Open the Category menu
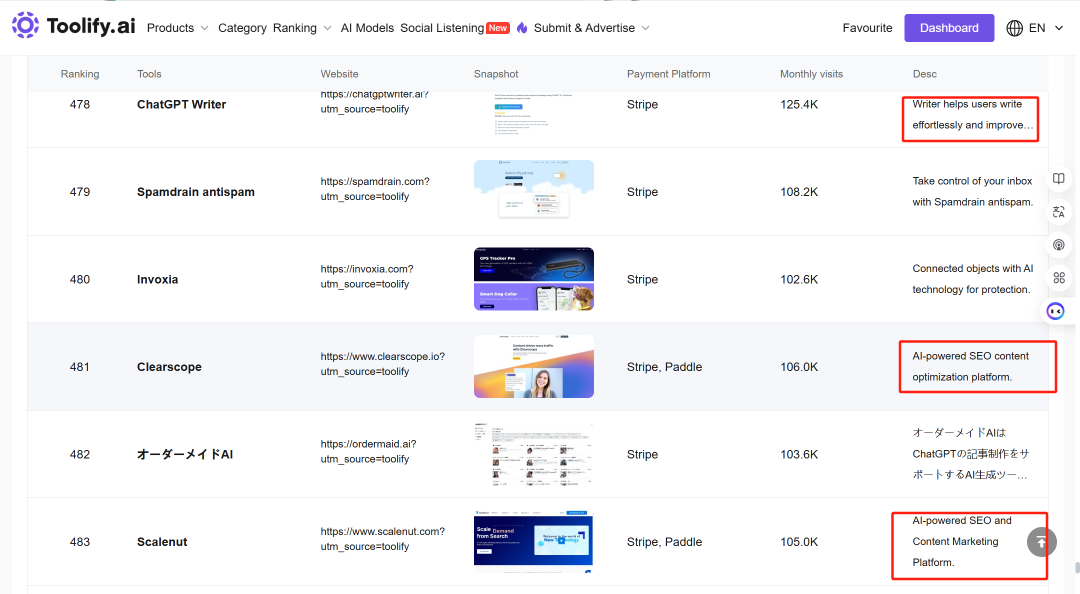This screenshot has width=1080, height=594. click(x=242, y=28)
